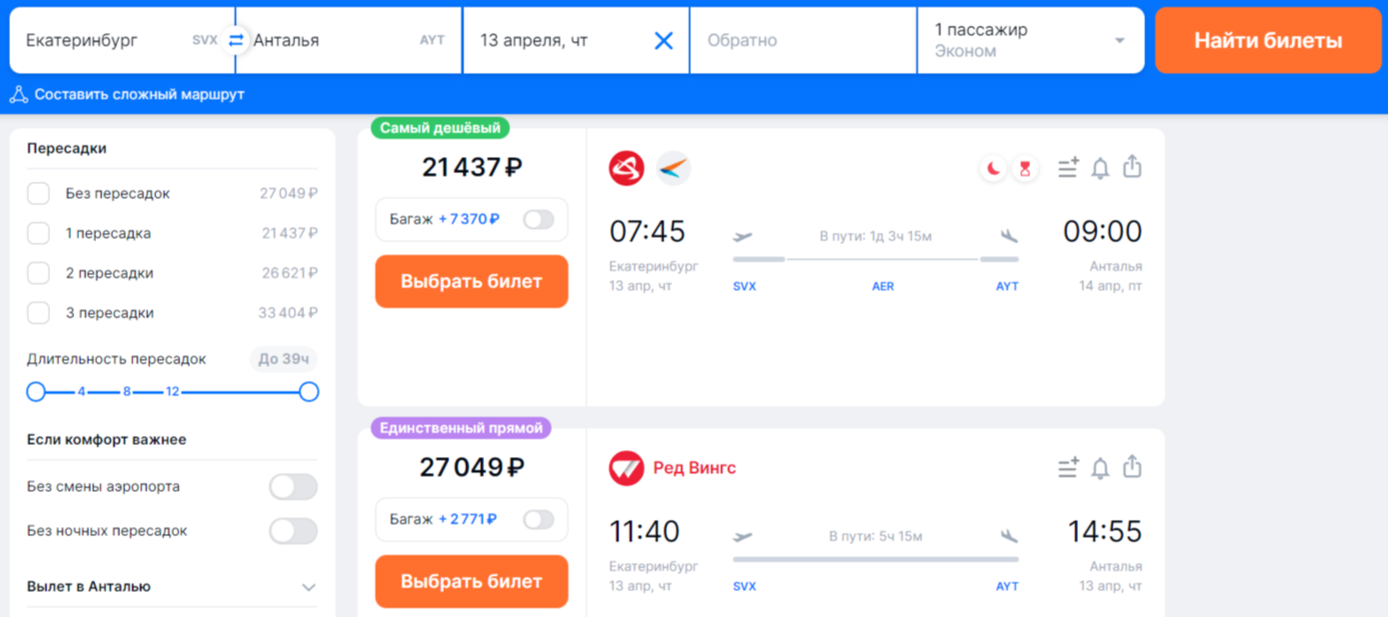1388x617 pixels.
Task: Click Найти билеты search button
Action: click(x=1267, y=41)
